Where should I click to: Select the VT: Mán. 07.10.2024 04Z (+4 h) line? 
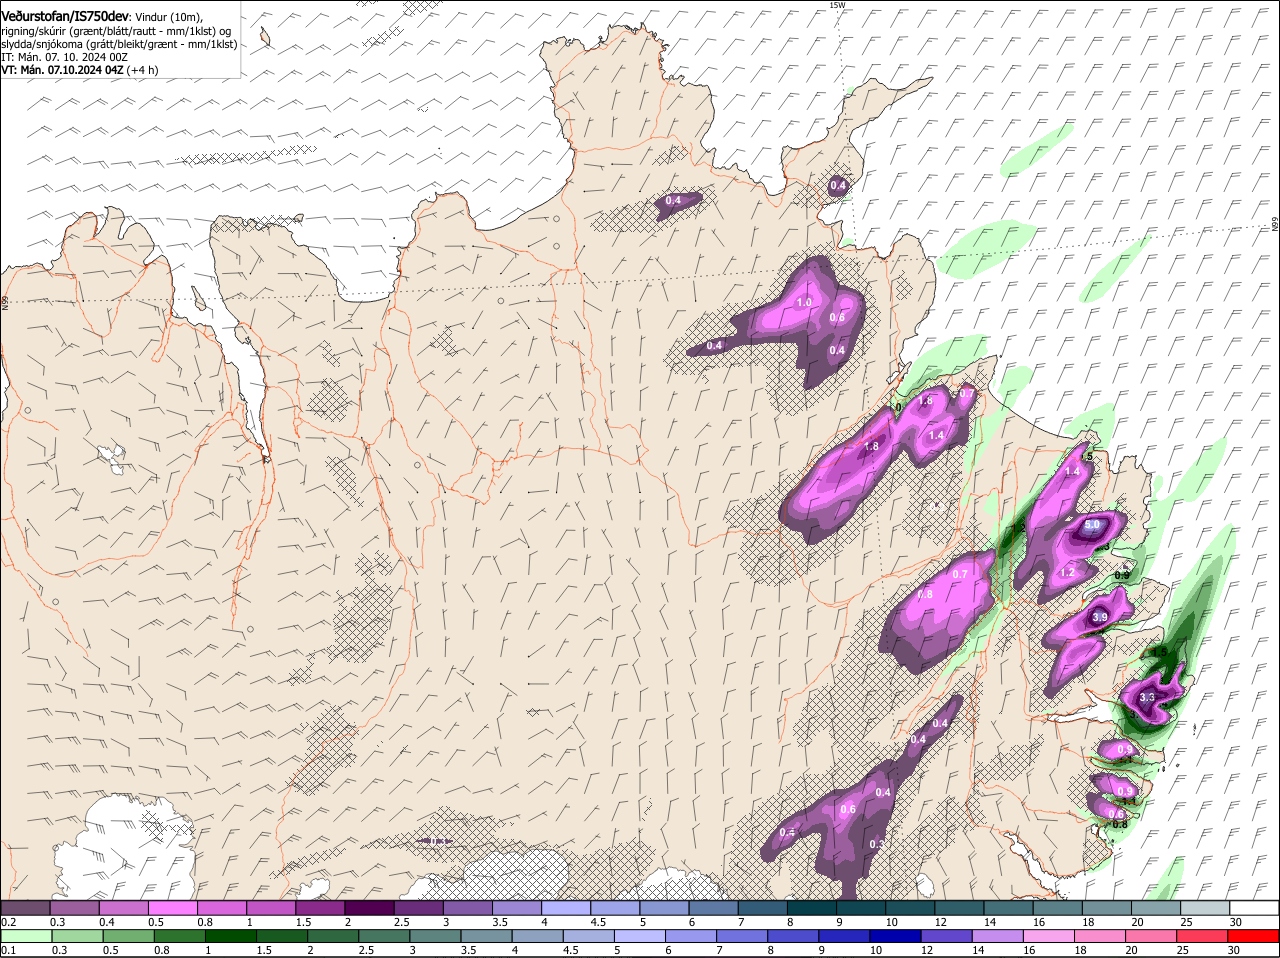point(79,70)
